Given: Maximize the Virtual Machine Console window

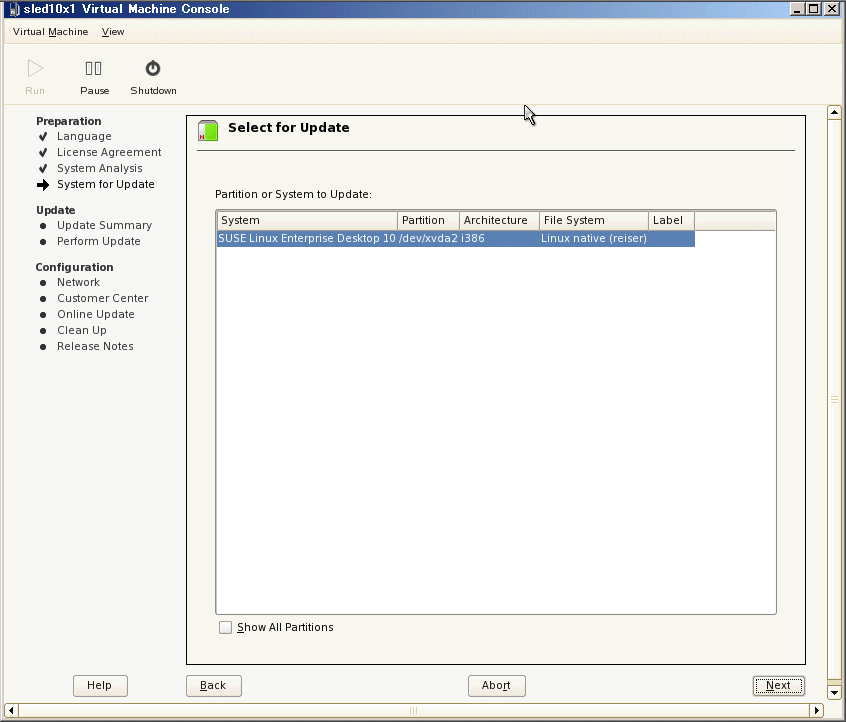Looking at the screenshot, I should point(814,9).
